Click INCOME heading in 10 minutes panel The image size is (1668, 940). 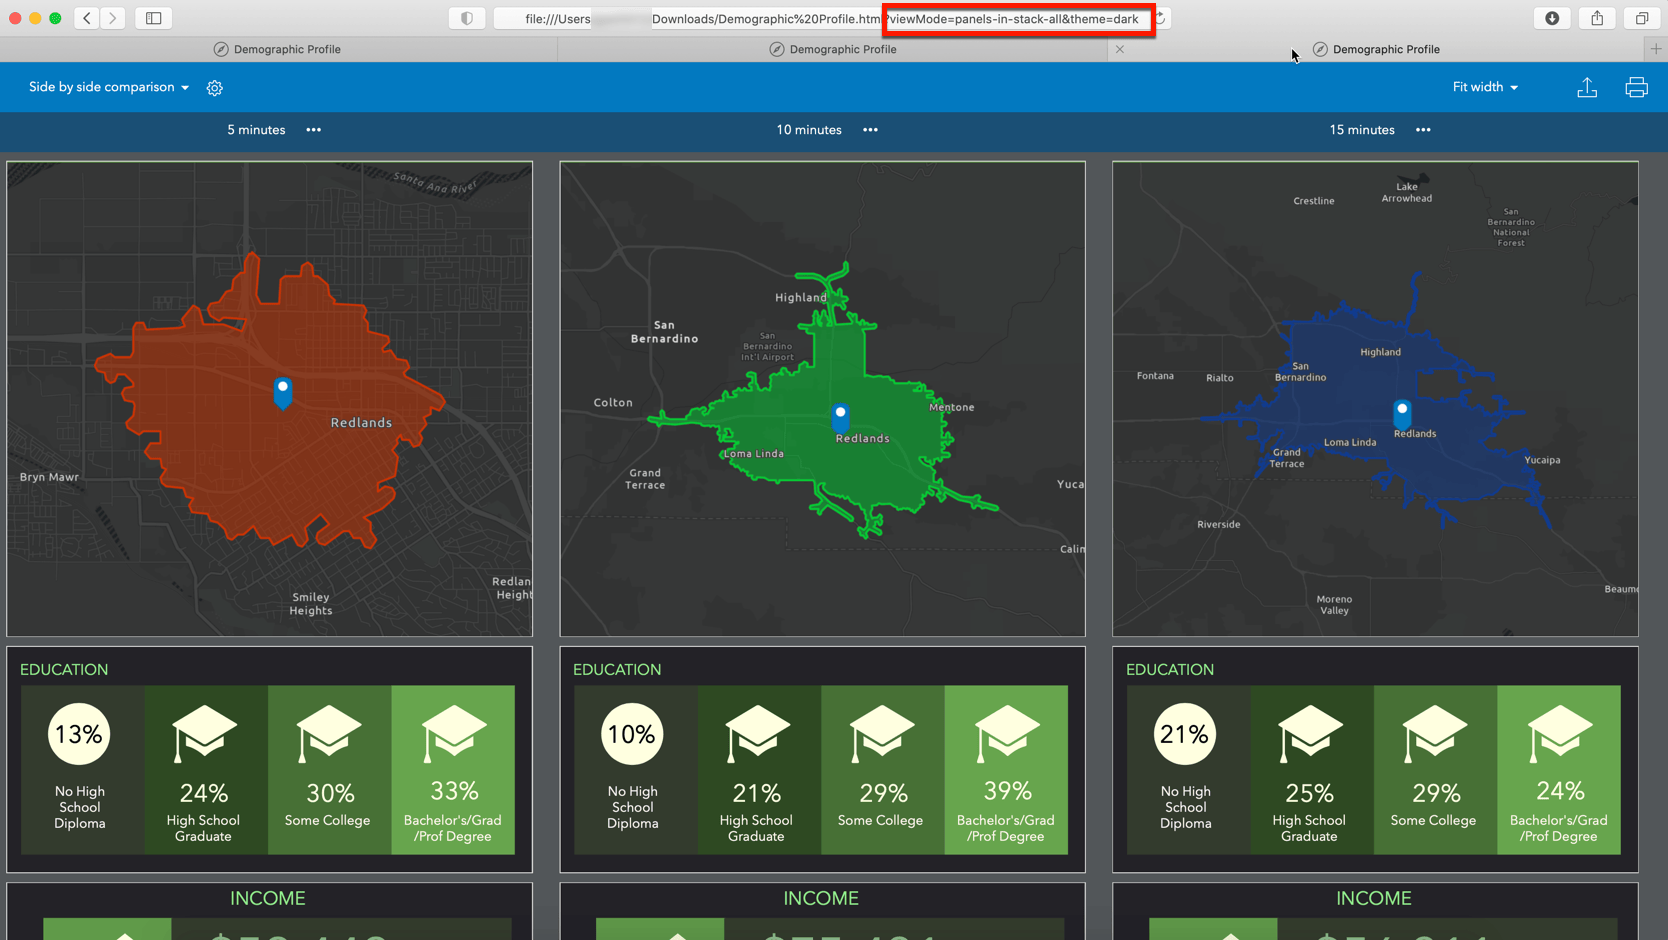[x=821, y=899]
